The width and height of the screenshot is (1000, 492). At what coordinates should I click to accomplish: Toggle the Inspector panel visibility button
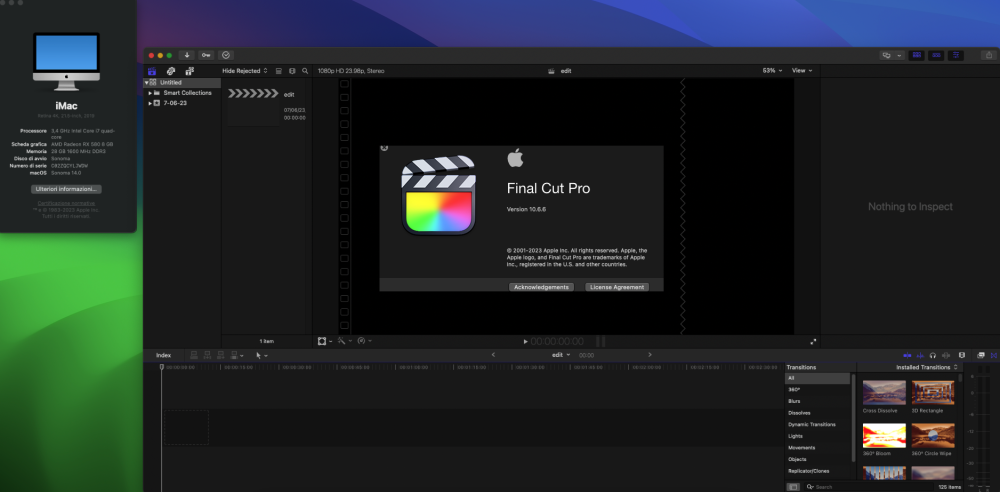click(x=955, y=56)
